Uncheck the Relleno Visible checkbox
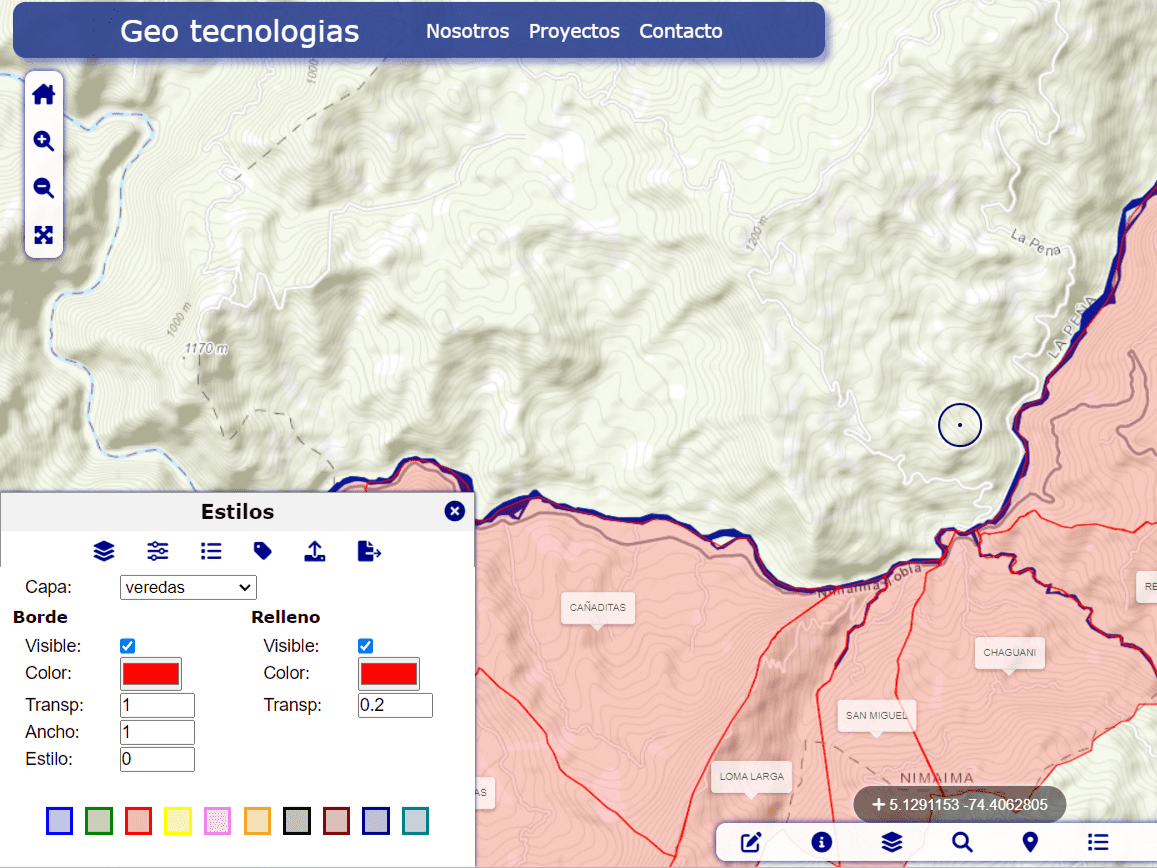Viewport: 1157px width, 868px height. (365, 645)
